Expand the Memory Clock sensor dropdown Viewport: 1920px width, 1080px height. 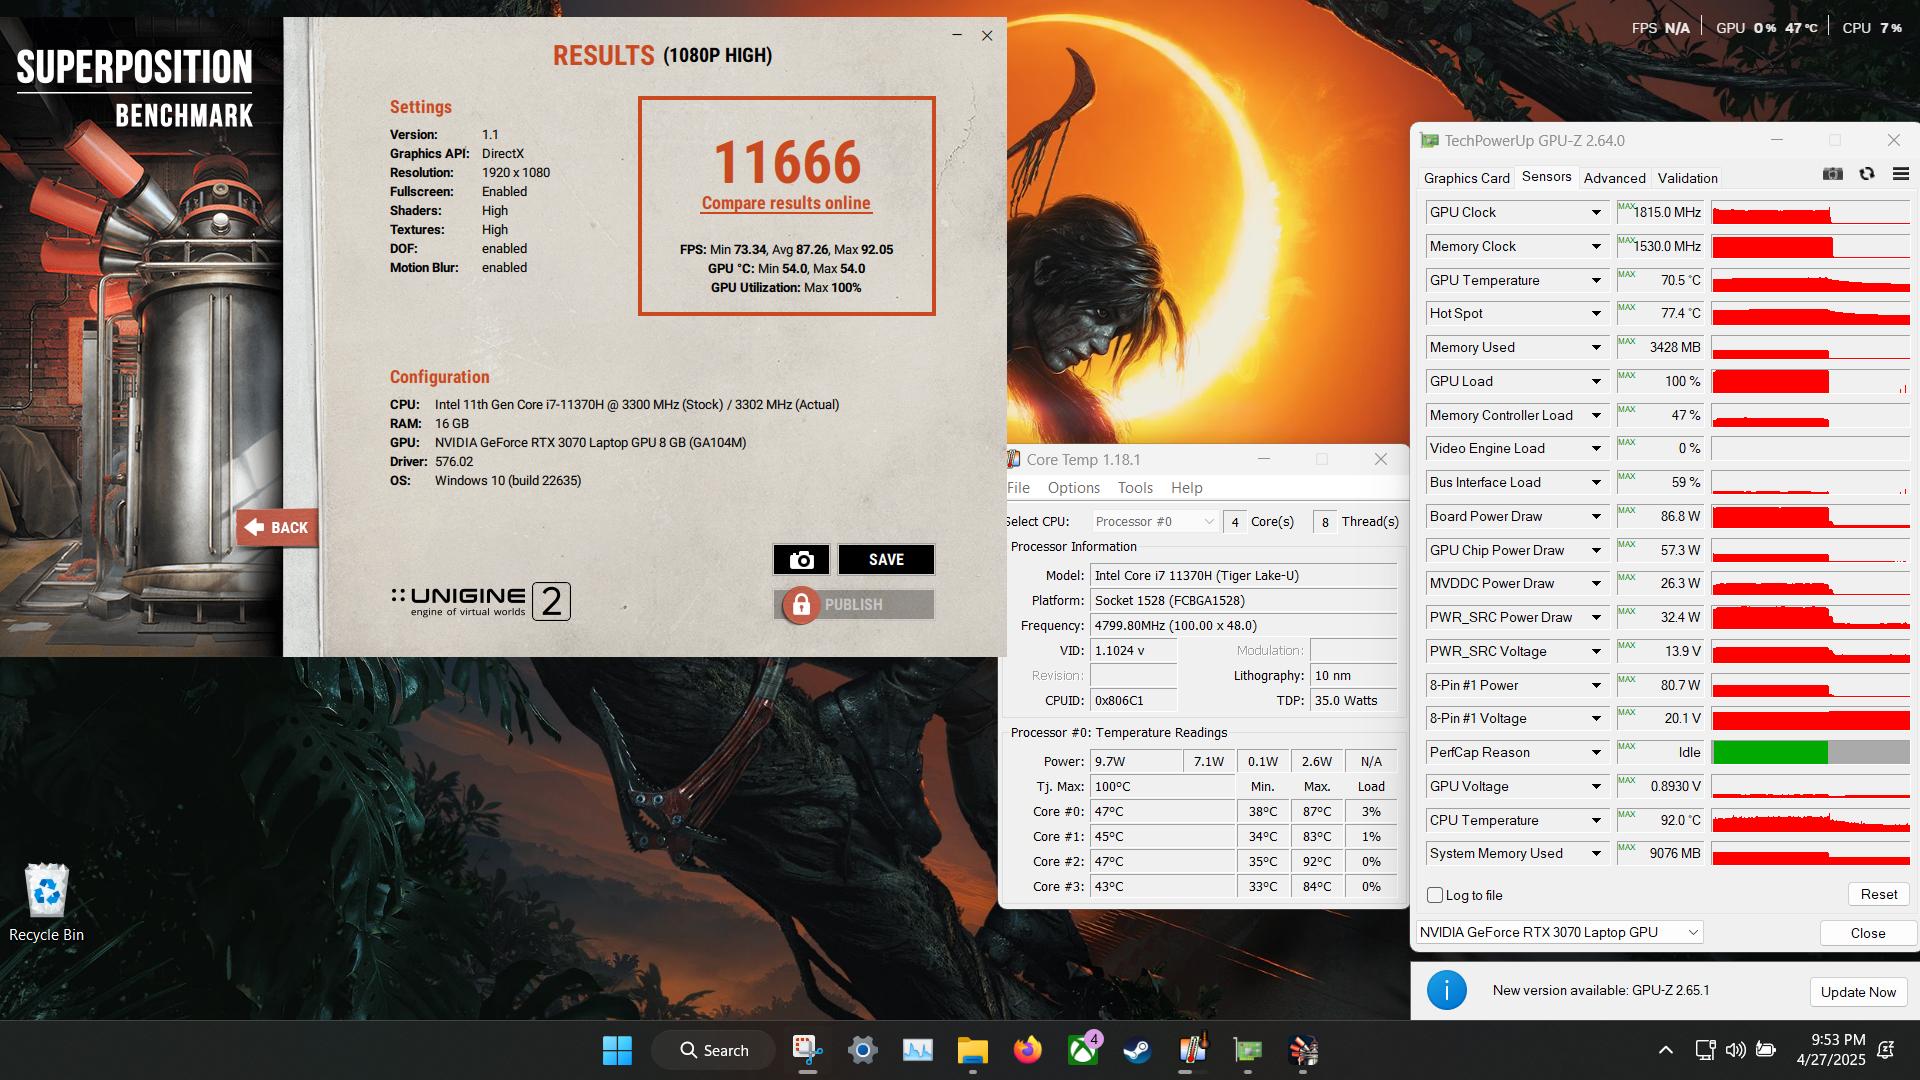(x=1596, y=247)
